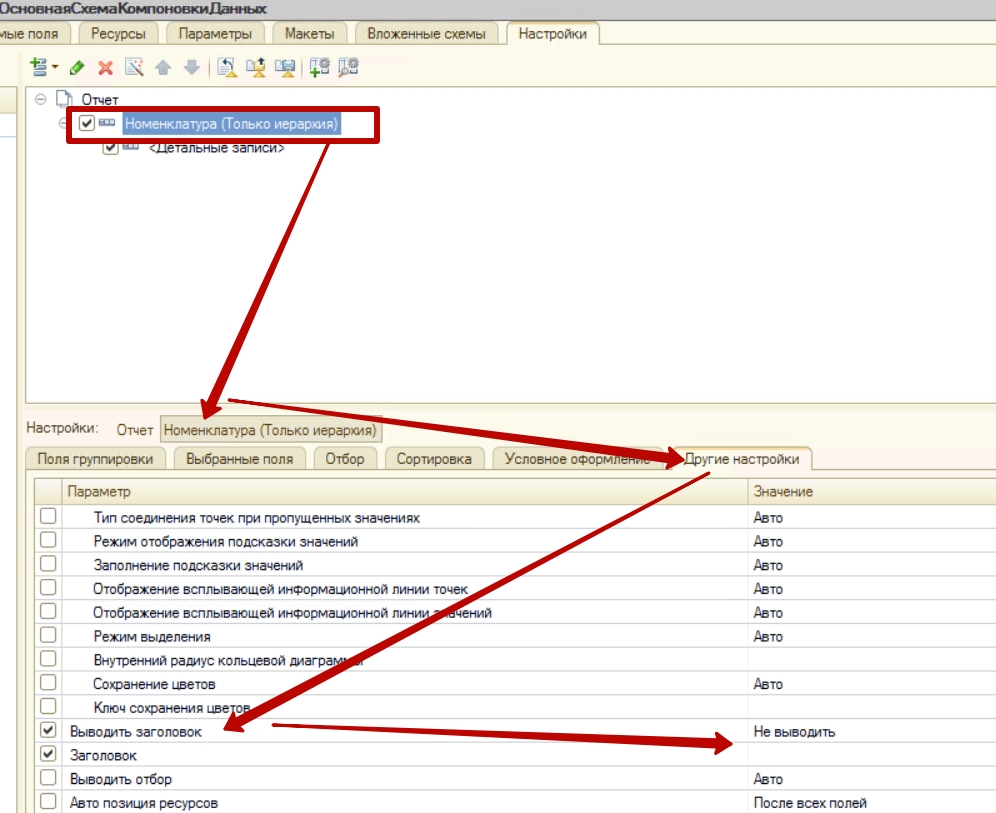Click the green pencil edit icon
The image size is (996, 813).
tap(77, 68)
